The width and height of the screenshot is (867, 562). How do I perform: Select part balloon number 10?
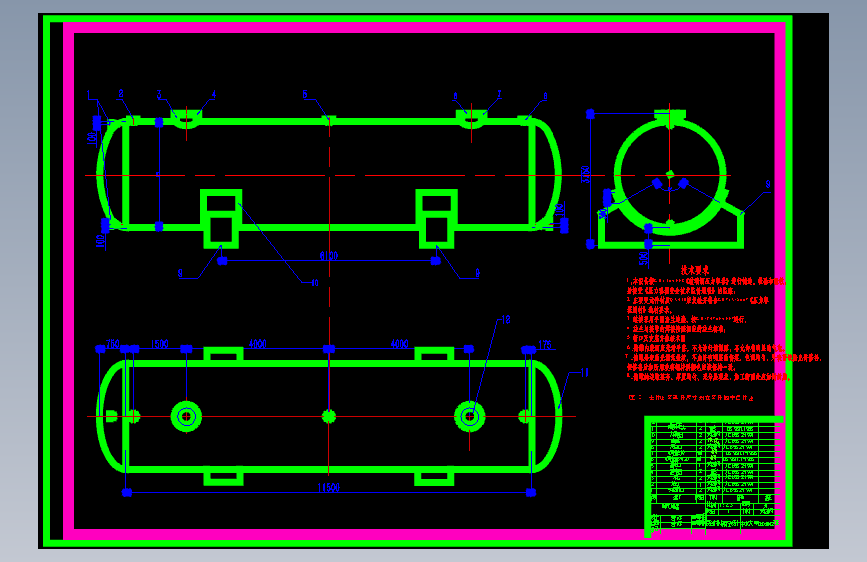(315, 283)
